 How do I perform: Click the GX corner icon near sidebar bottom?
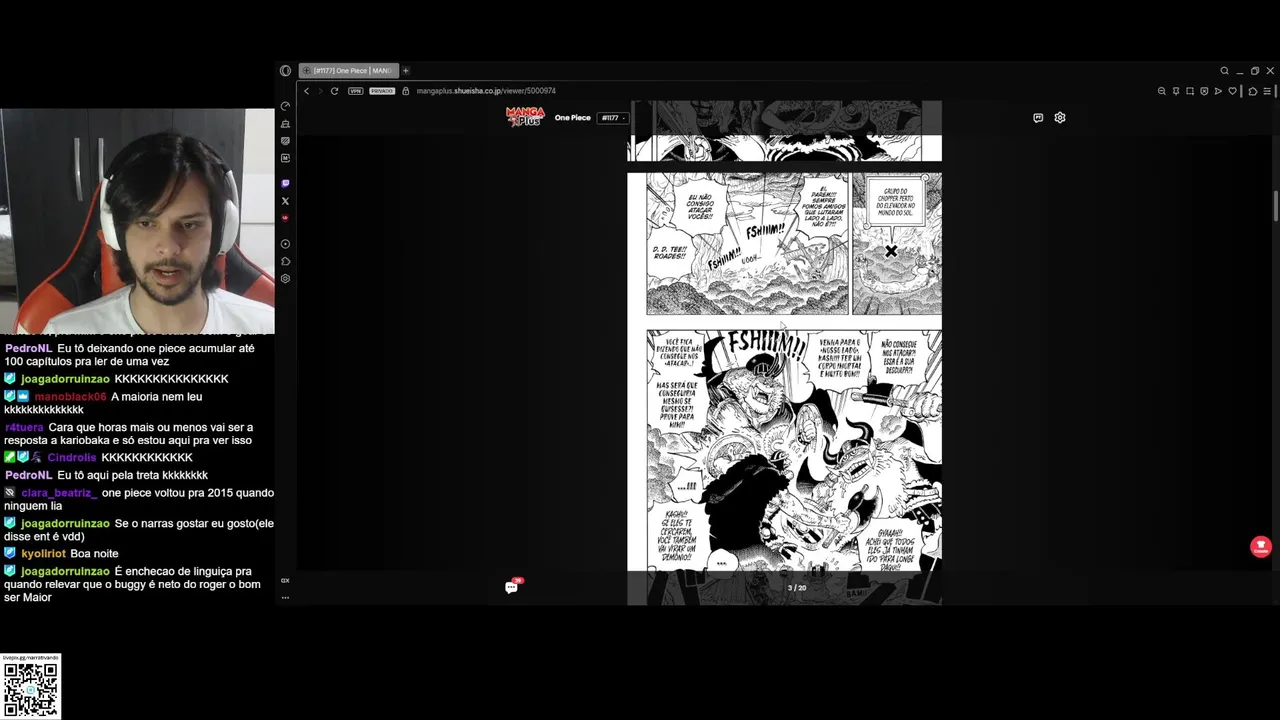point(285,580)
